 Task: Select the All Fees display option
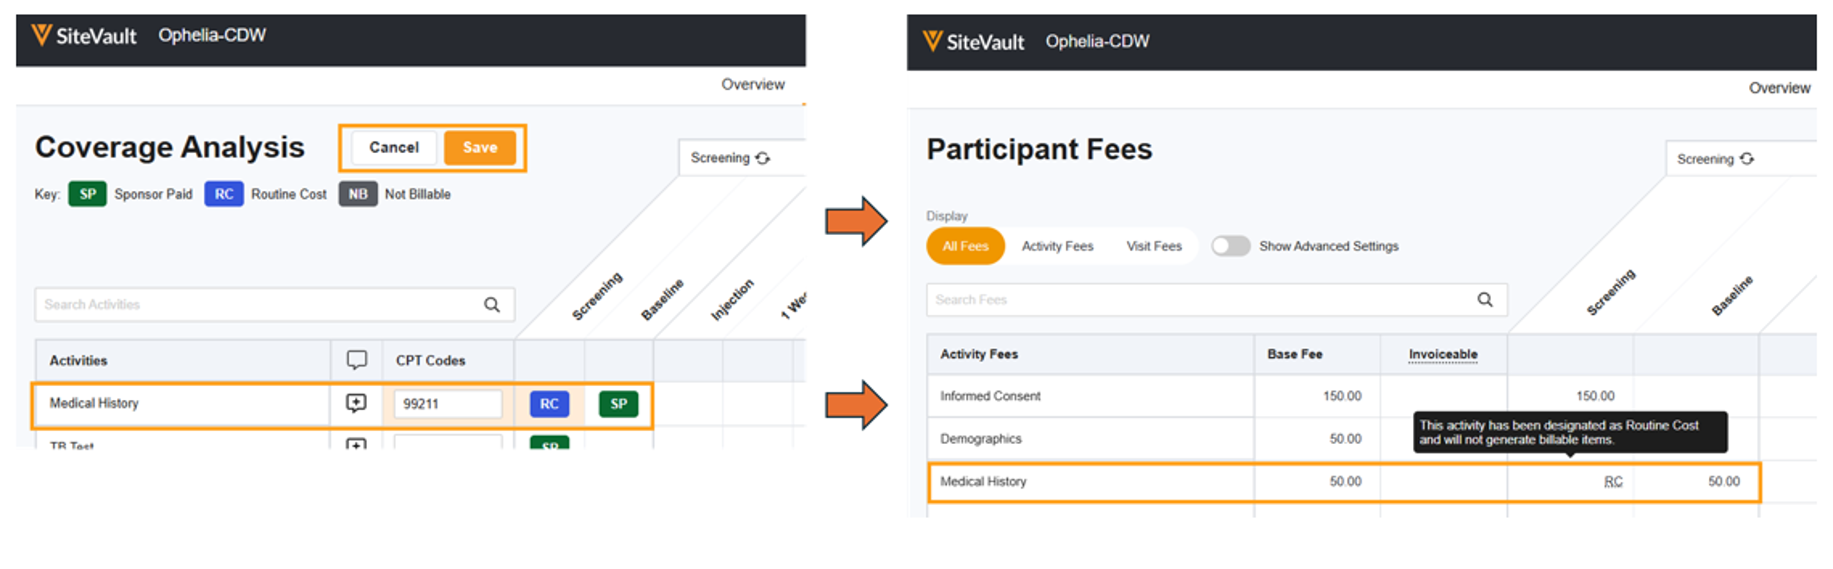965,246
